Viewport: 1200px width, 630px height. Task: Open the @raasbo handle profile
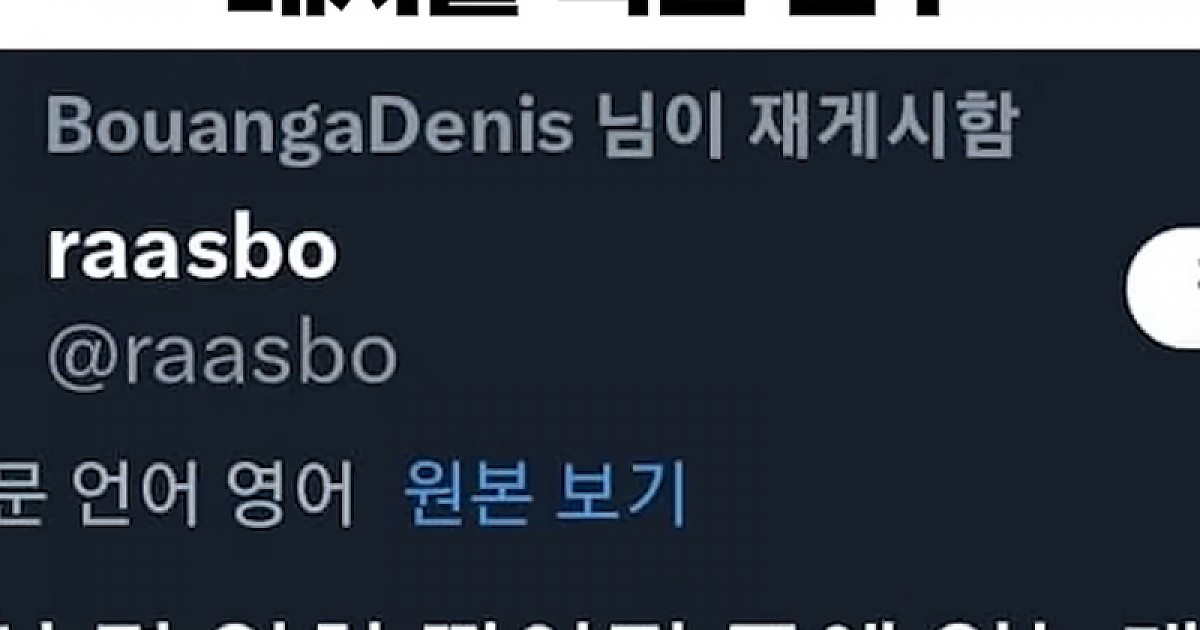click(221, 354)
